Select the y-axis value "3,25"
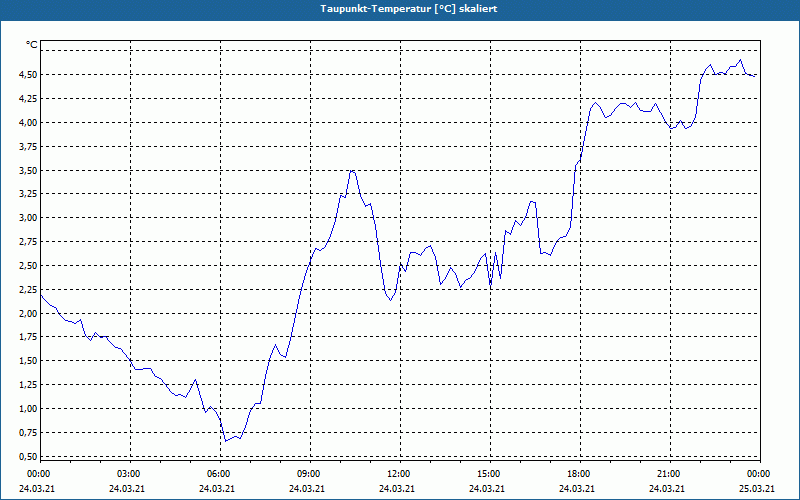Image resolution: width=800 pixels, height=500 pixels. 29,194
